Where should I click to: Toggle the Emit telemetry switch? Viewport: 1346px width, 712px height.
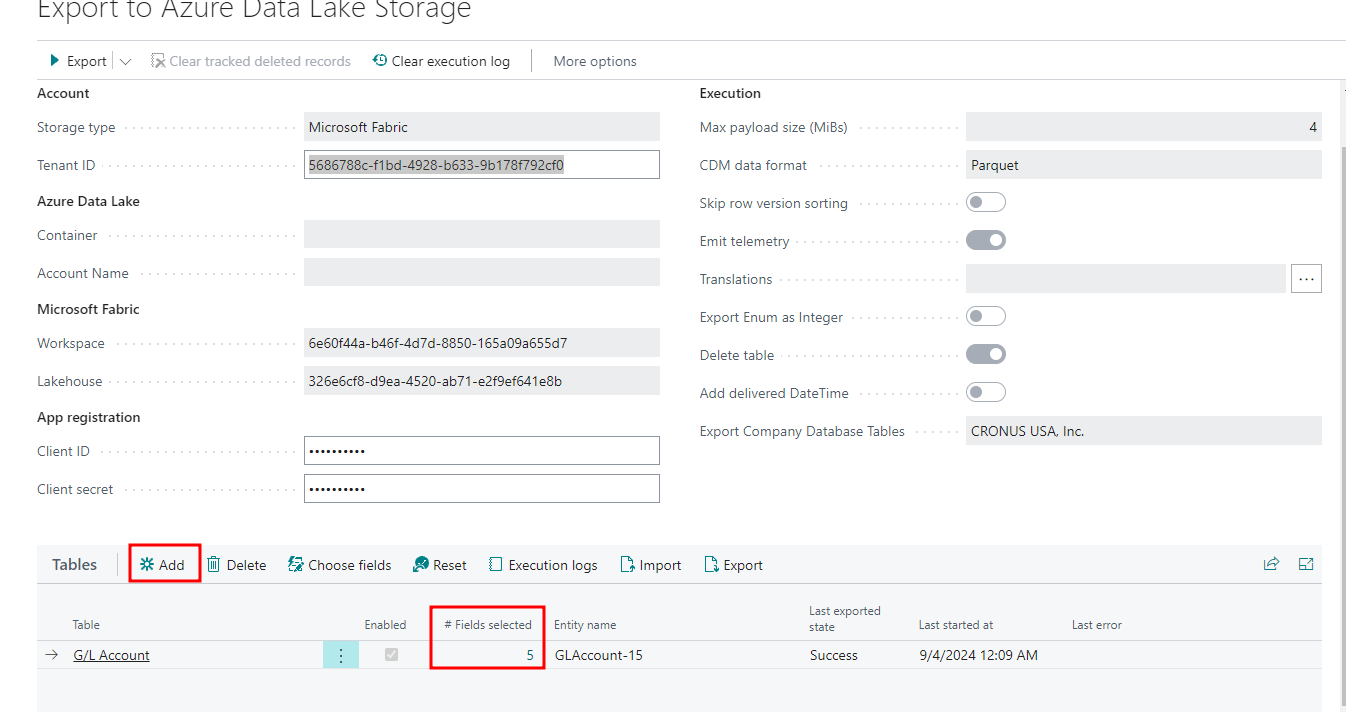pos(986,241)
